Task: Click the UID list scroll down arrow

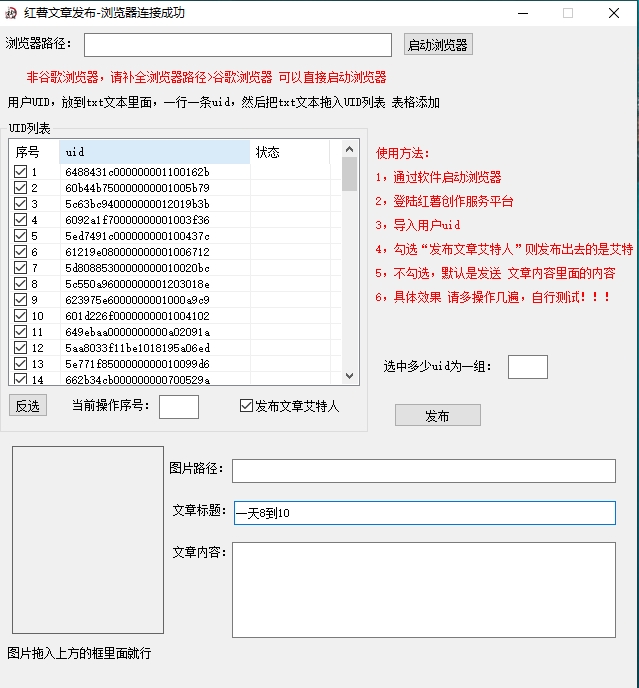Action: [349, 376]
